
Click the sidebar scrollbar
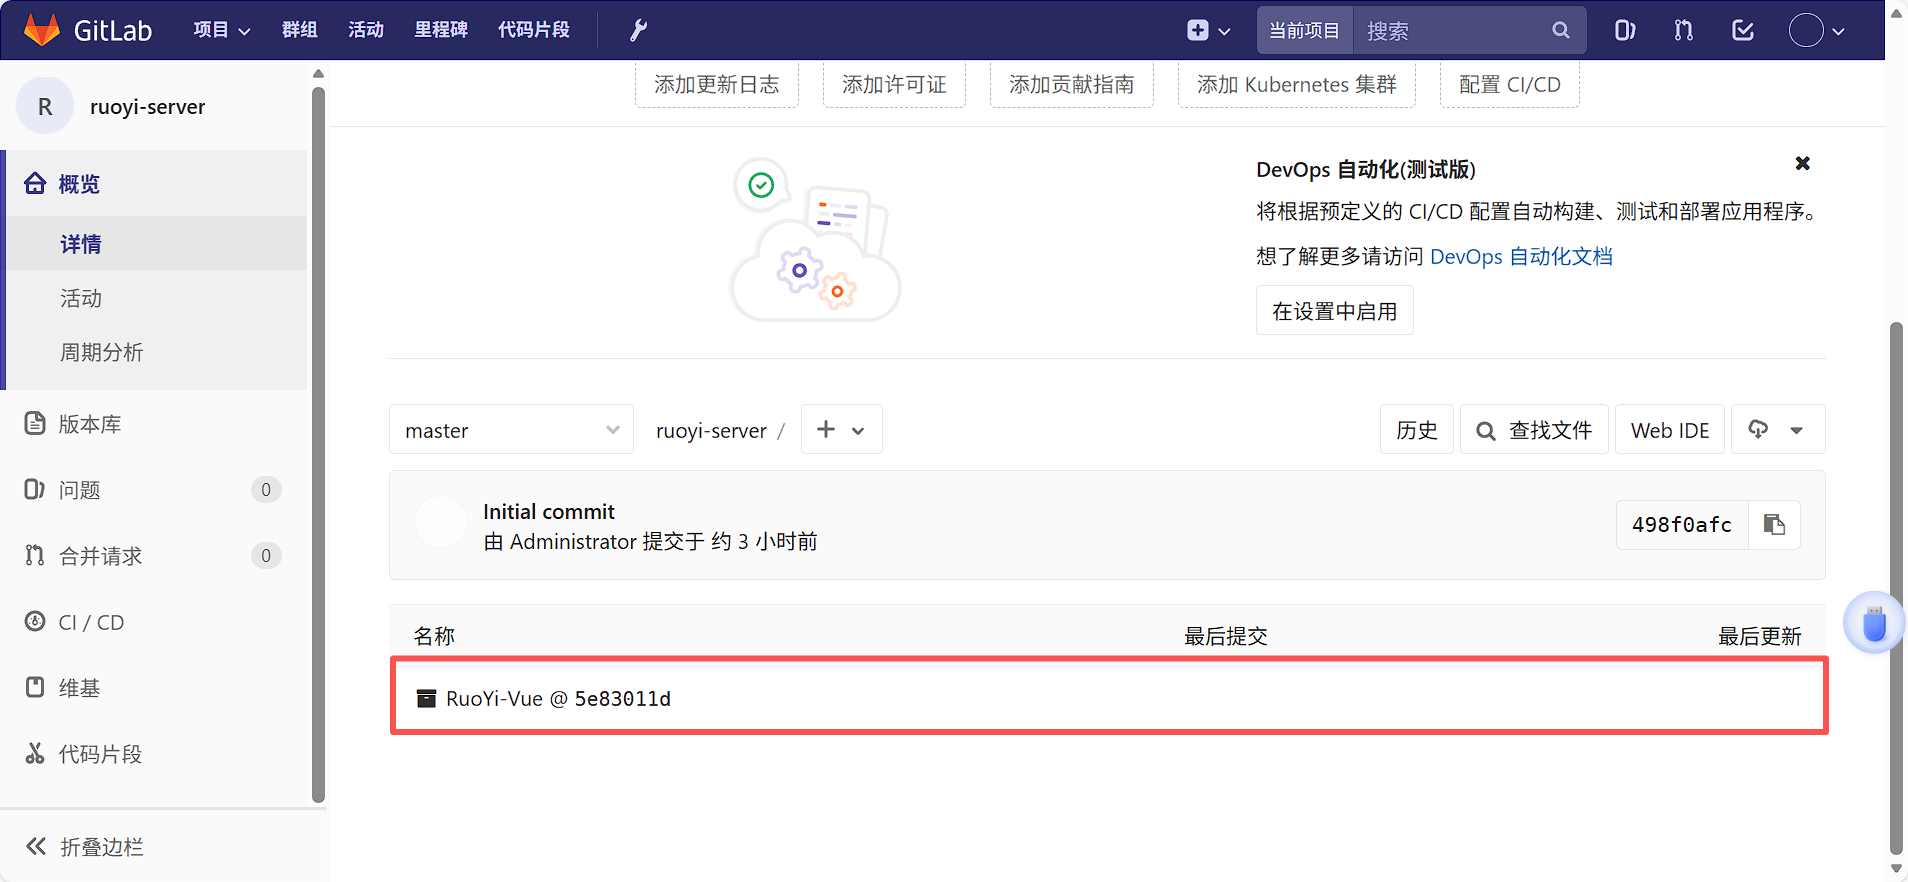(x=318, y=445)
